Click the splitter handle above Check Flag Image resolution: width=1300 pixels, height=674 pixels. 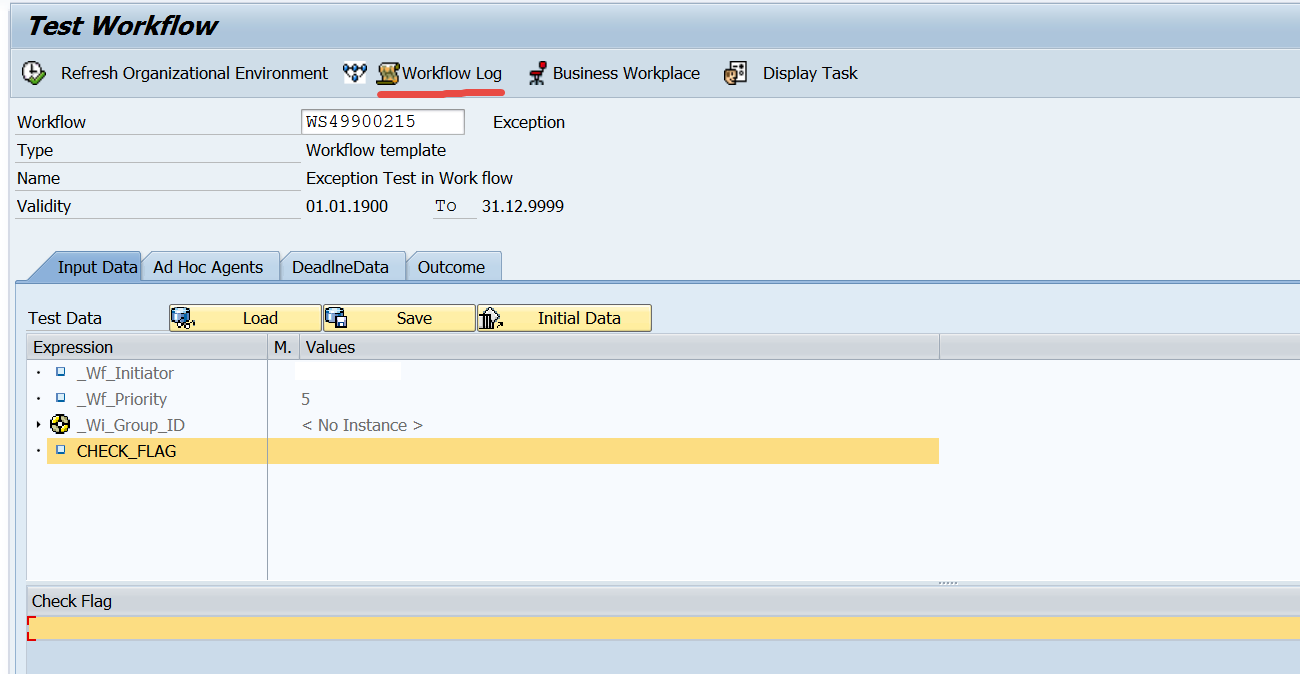coord(948,583)
